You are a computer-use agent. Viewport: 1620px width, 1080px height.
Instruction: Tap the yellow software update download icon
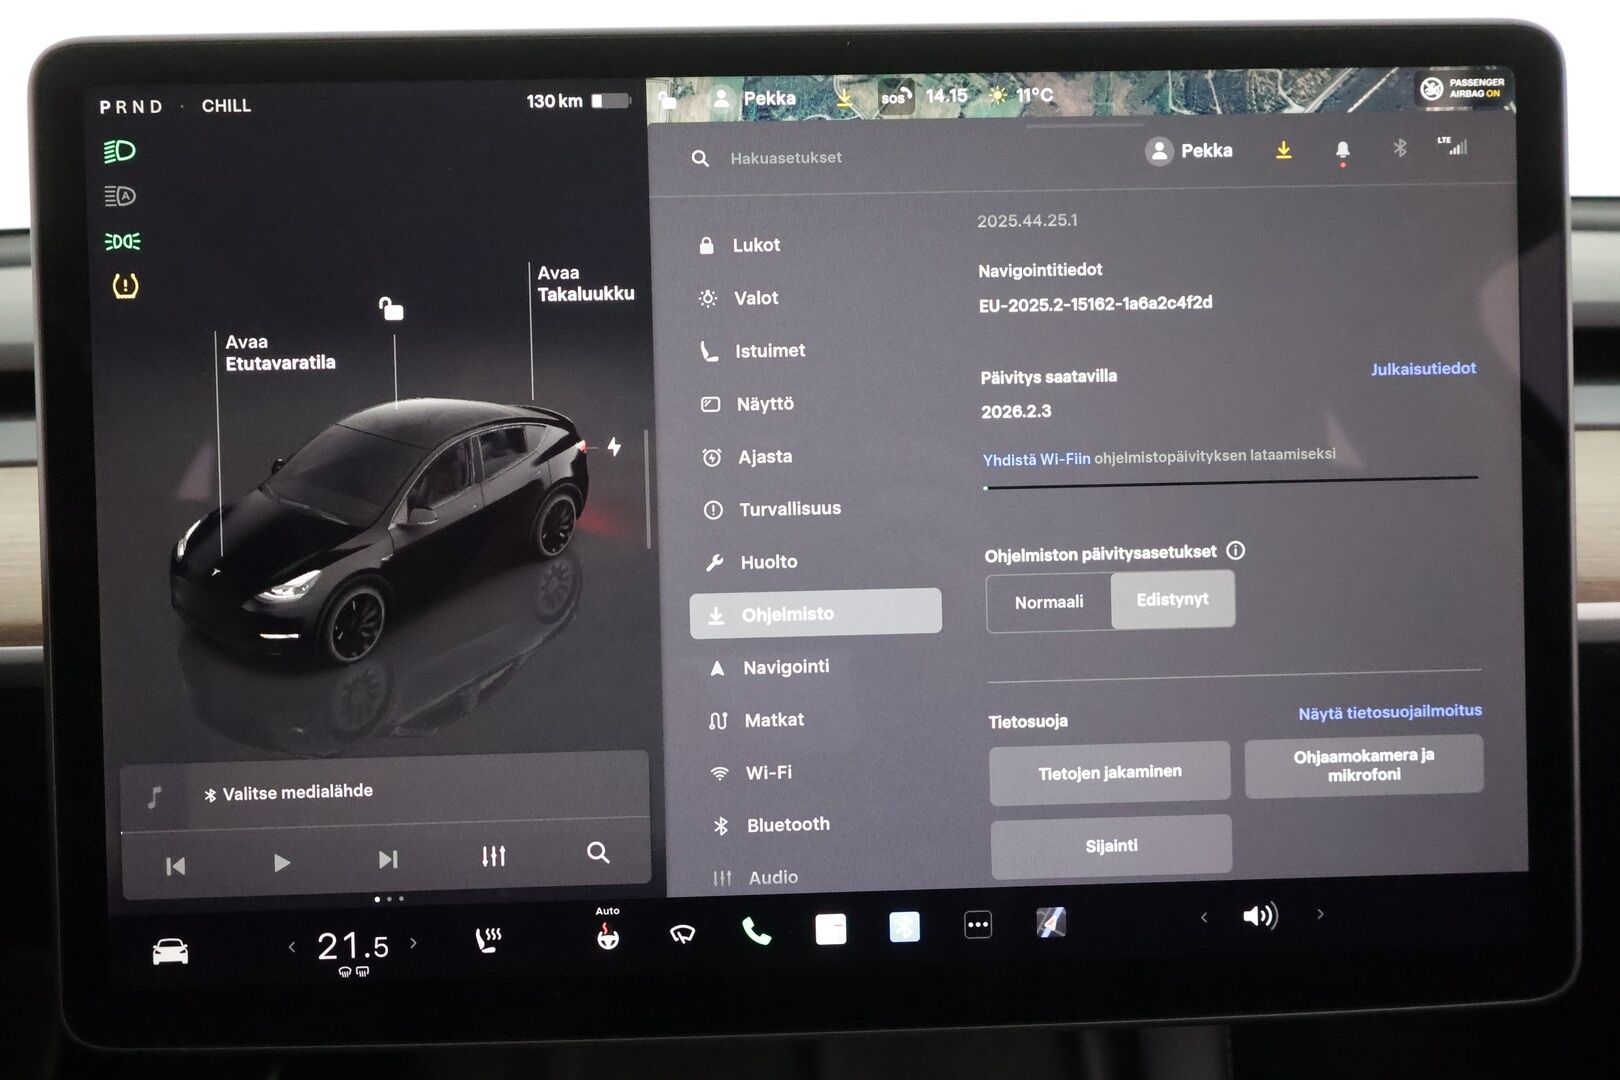pos(1283,152)
